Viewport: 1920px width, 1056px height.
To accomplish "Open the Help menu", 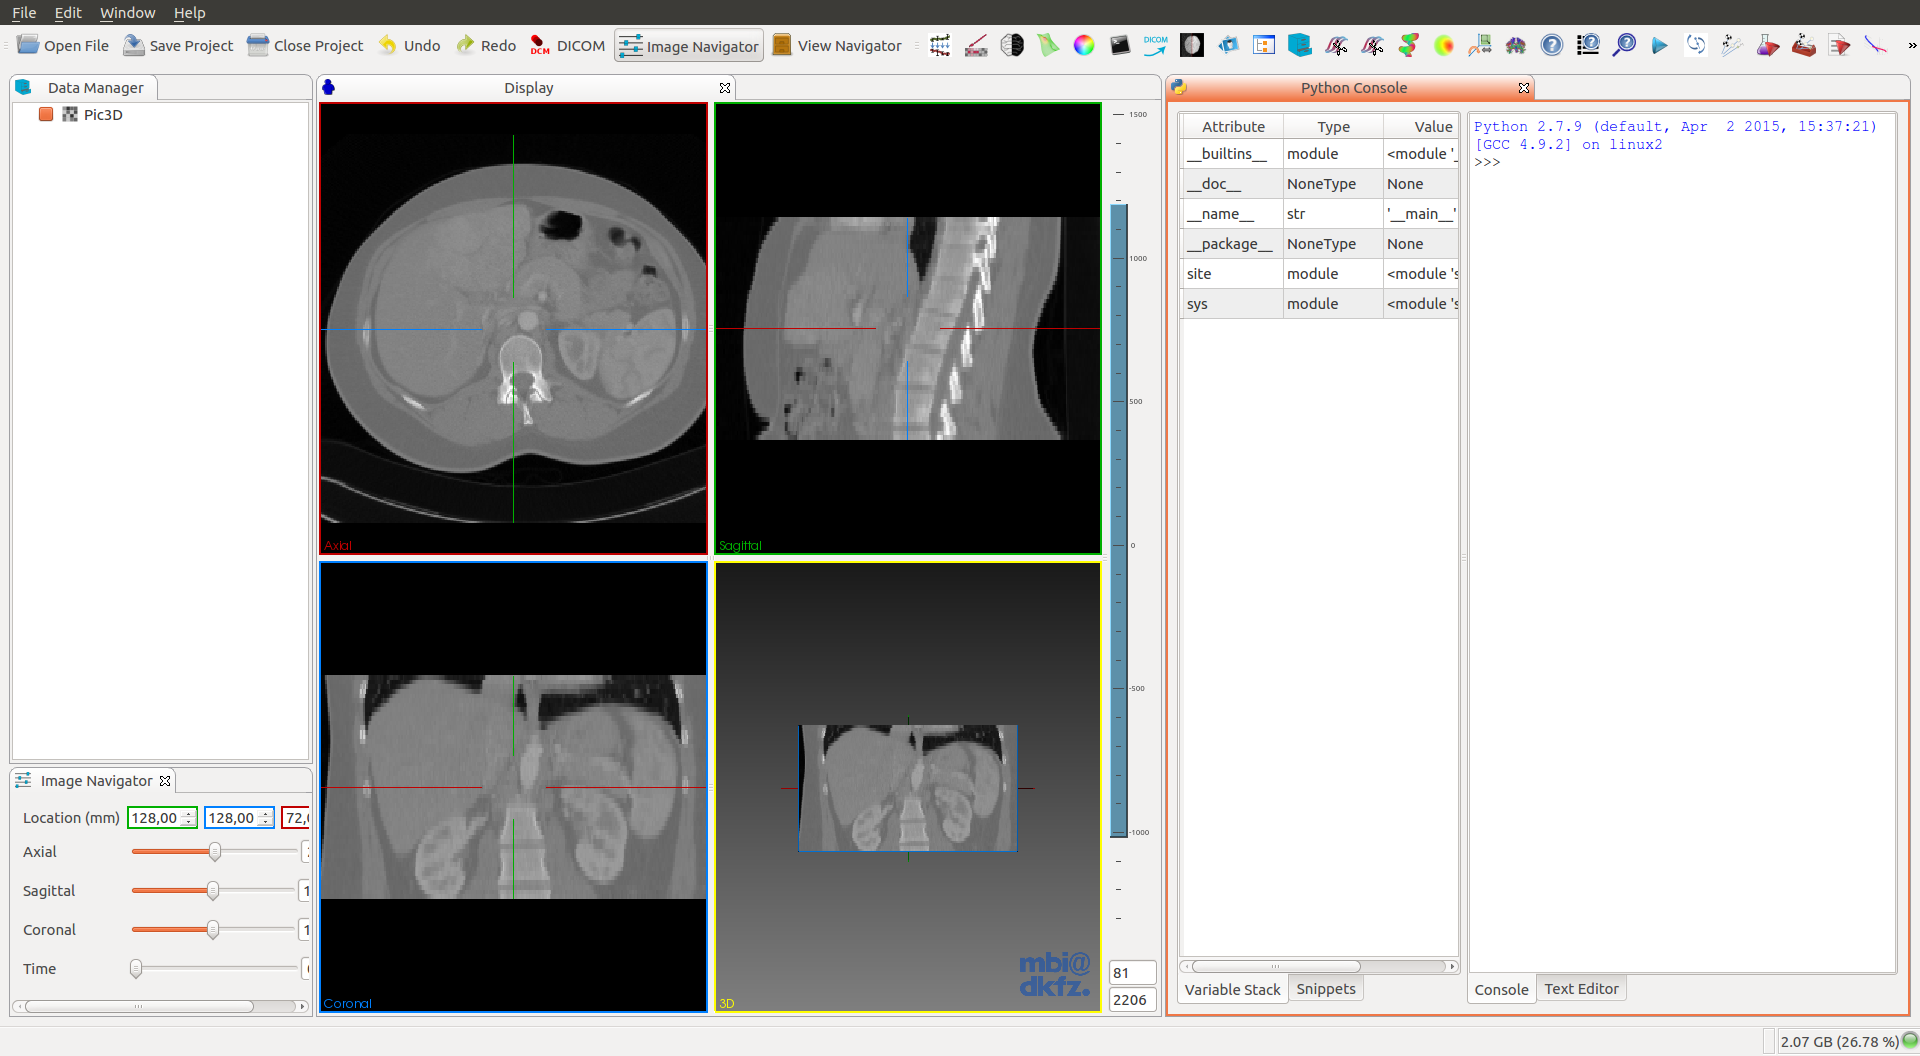I will pos(189,12).
